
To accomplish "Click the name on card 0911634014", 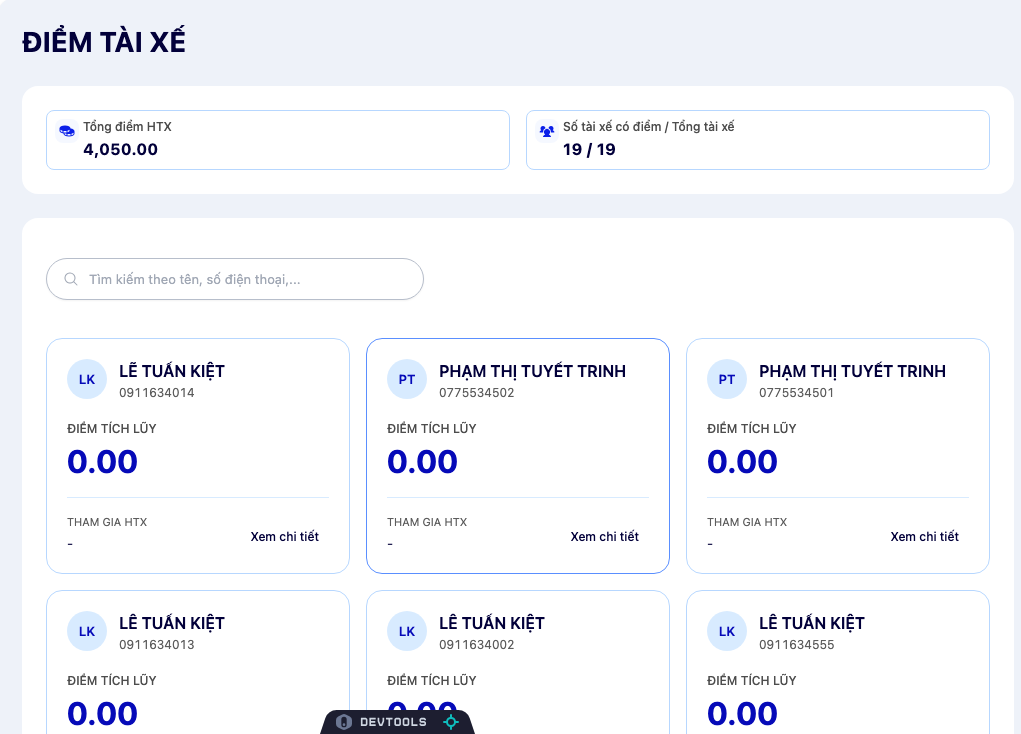I will [172, 371].
